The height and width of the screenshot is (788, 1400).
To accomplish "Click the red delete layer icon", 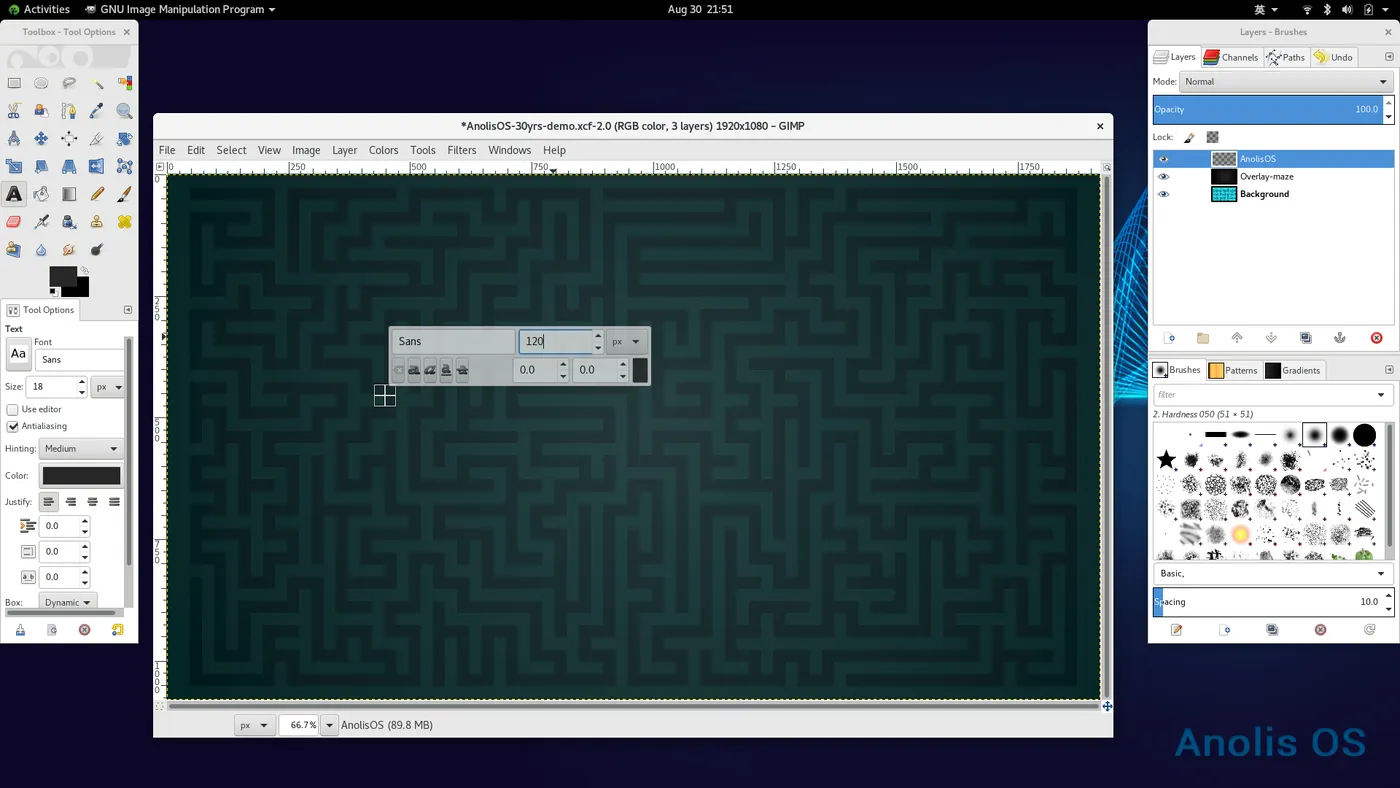I will coord(1376,338).
